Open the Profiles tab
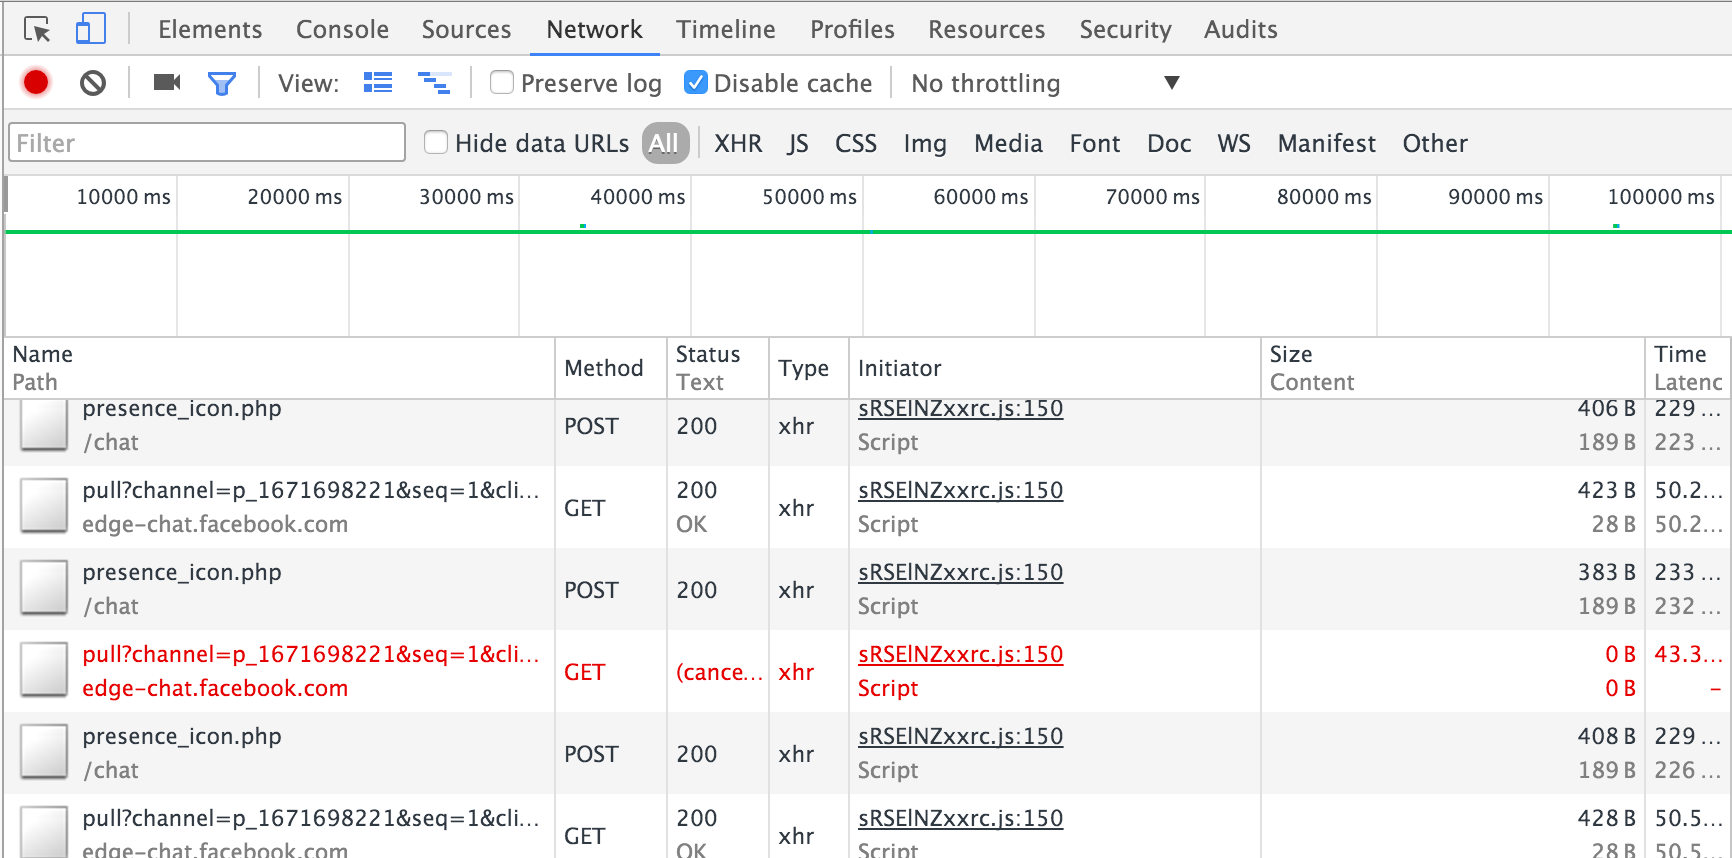Screen dimensions: 1732x858 pyautogui.click(x=852, y=30)
